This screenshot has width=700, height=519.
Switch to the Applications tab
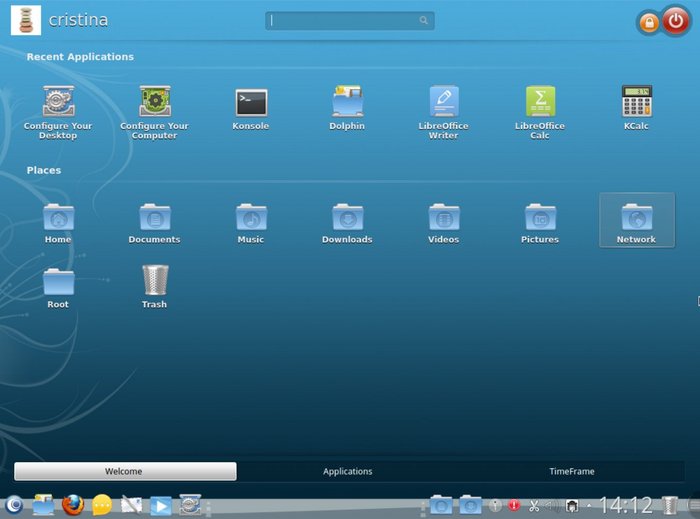[x=348, y=471]
